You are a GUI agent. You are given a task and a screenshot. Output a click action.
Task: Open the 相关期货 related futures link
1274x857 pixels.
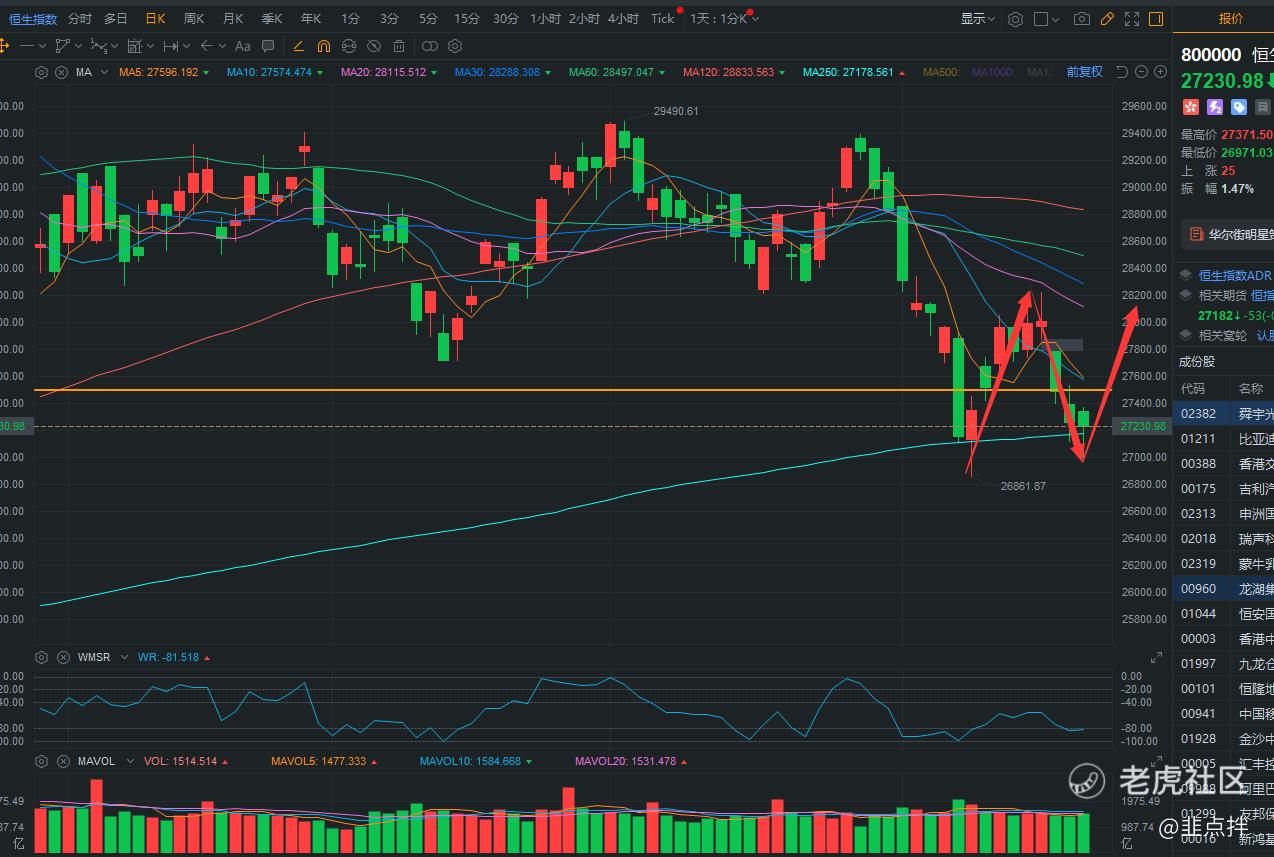pos(1225,295)
